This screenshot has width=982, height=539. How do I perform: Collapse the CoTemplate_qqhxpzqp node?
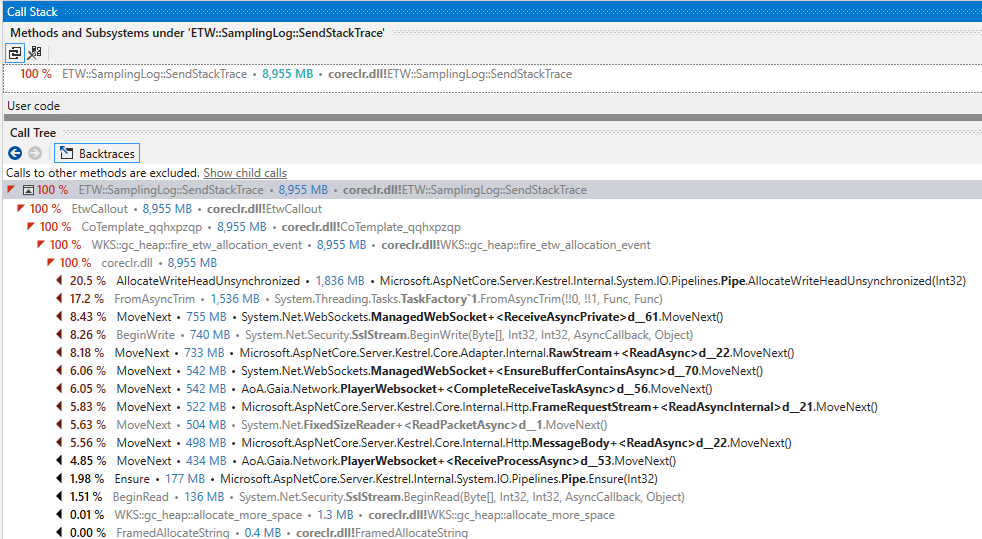(x=31, y=226)
